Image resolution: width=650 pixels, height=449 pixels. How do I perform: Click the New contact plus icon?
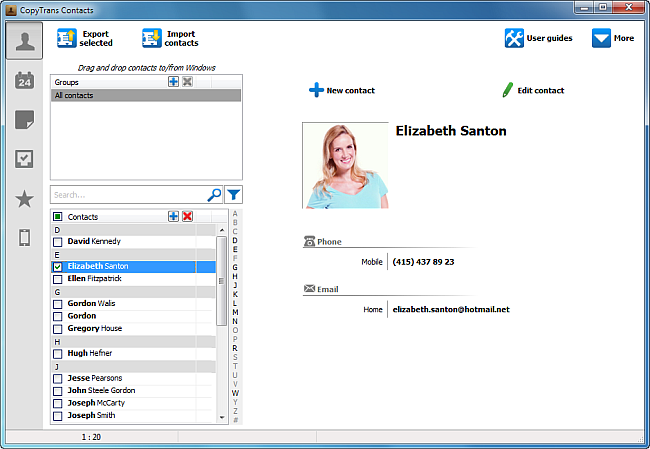click(316, 90)
